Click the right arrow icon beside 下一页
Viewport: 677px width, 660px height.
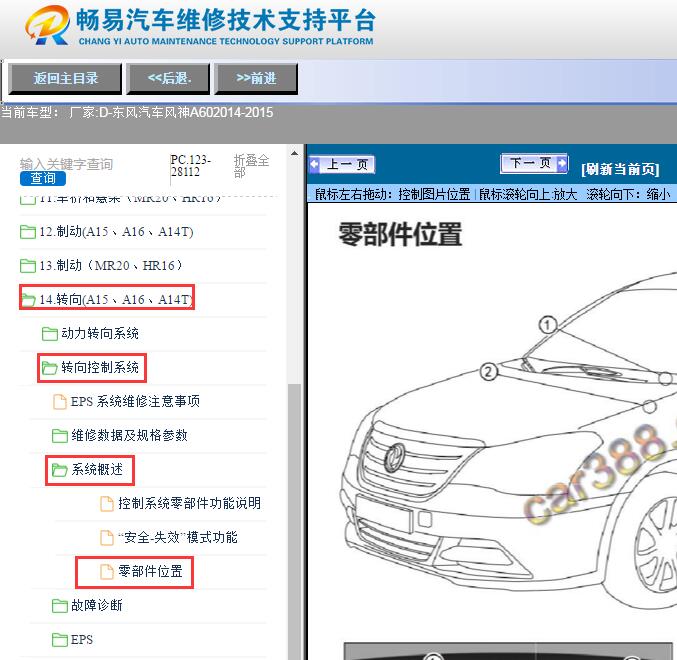tap(562, 164)
